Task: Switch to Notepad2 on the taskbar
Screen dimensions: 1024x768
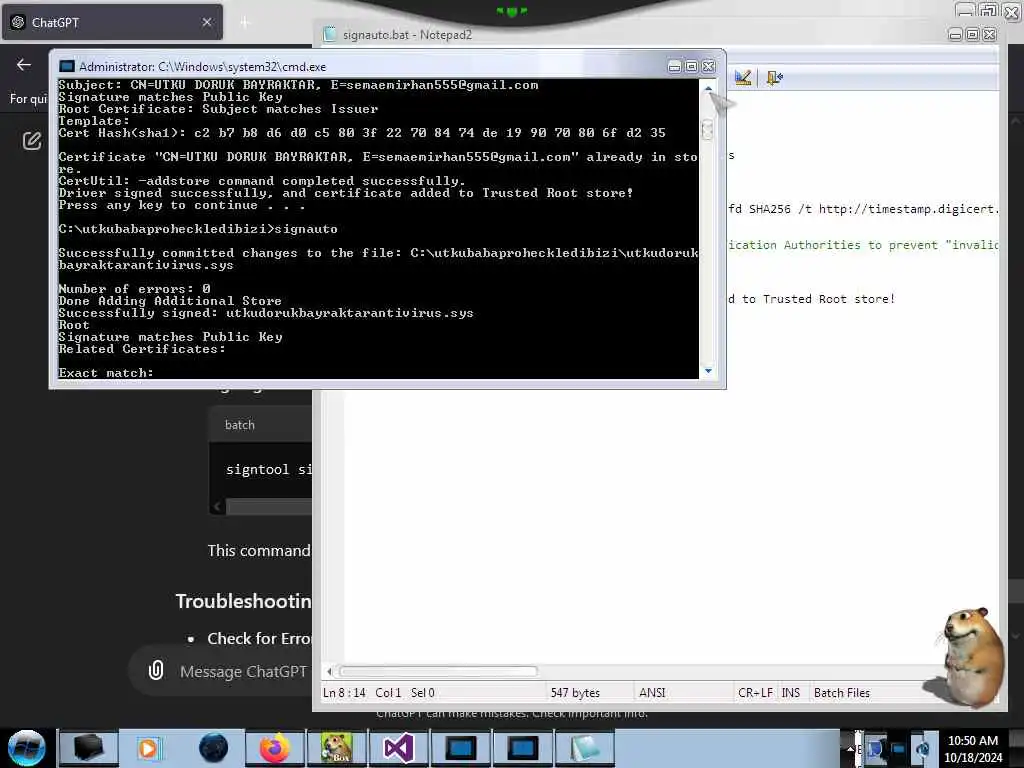Action: click(584, 748)
